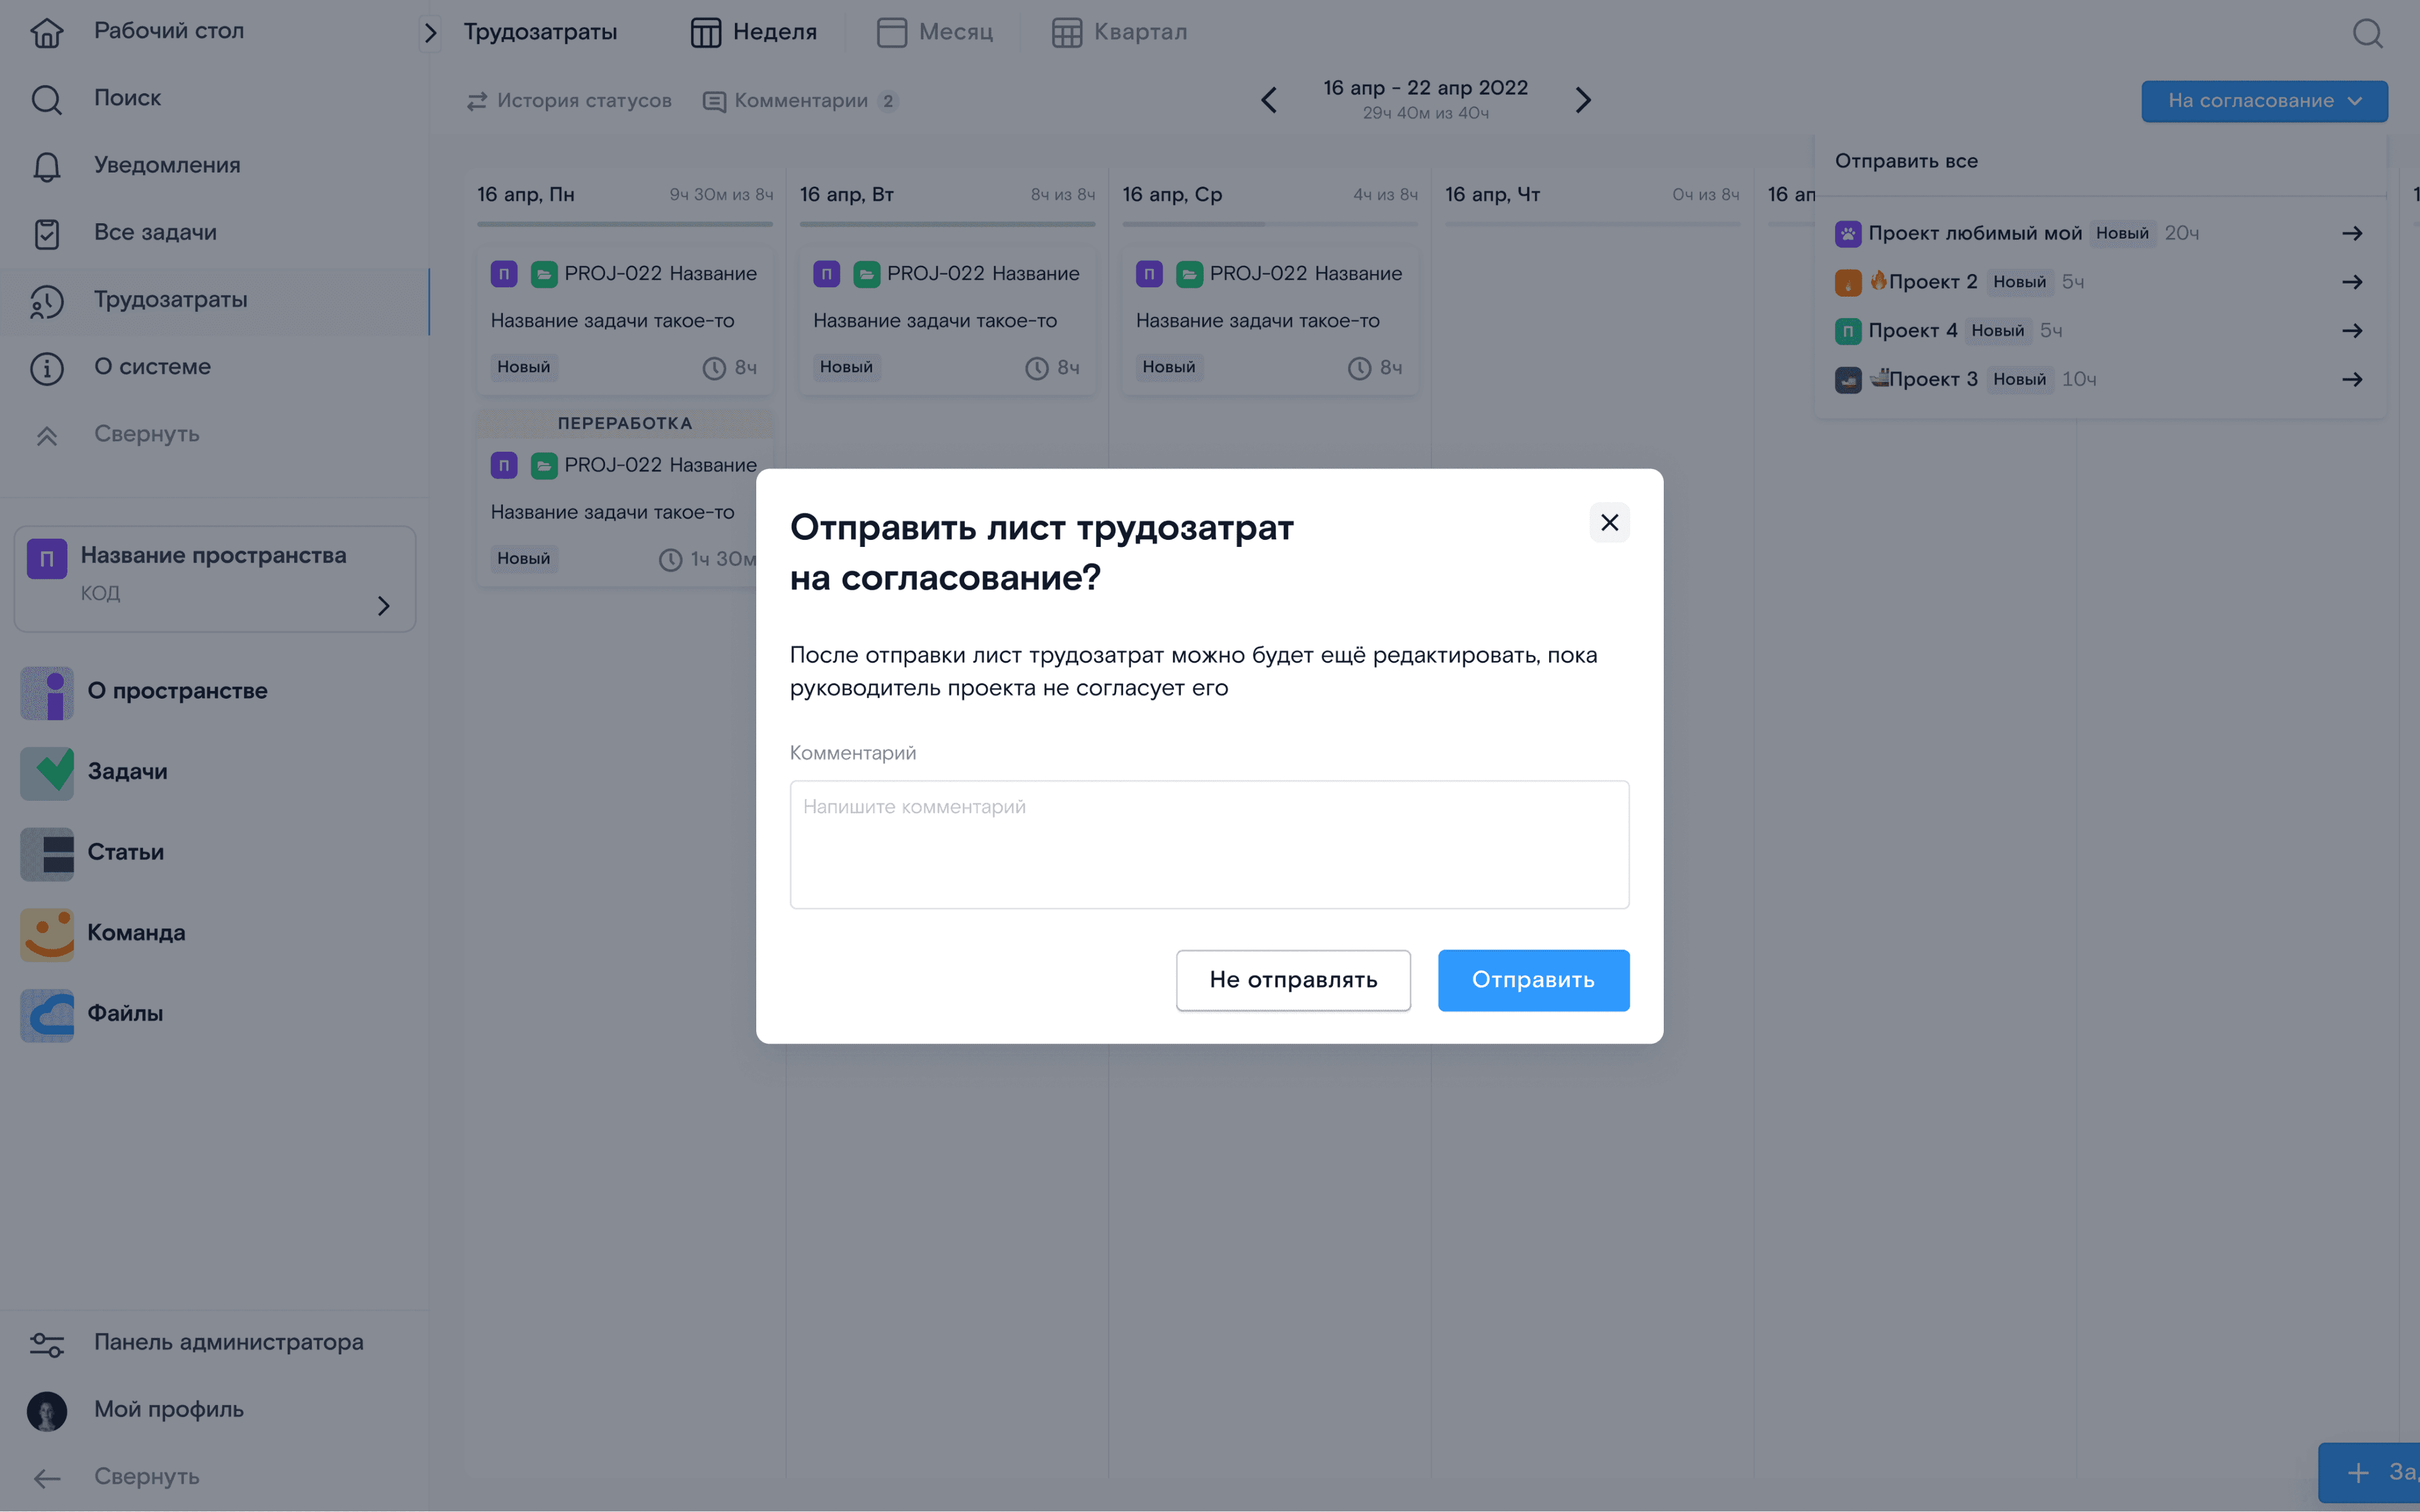Open the Задачи checkmark icon
Image resolution: width=2420 pixels, height=1512 pixels.
point(47,773)
